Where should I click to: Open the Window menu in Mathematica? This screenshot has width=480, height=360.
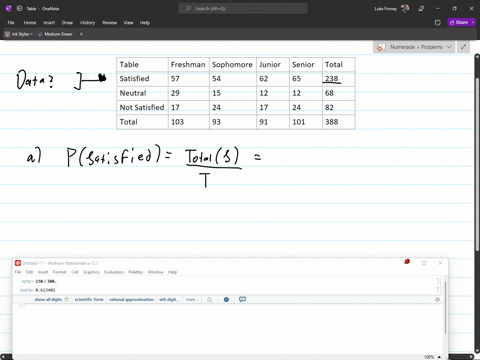(156, 272)
